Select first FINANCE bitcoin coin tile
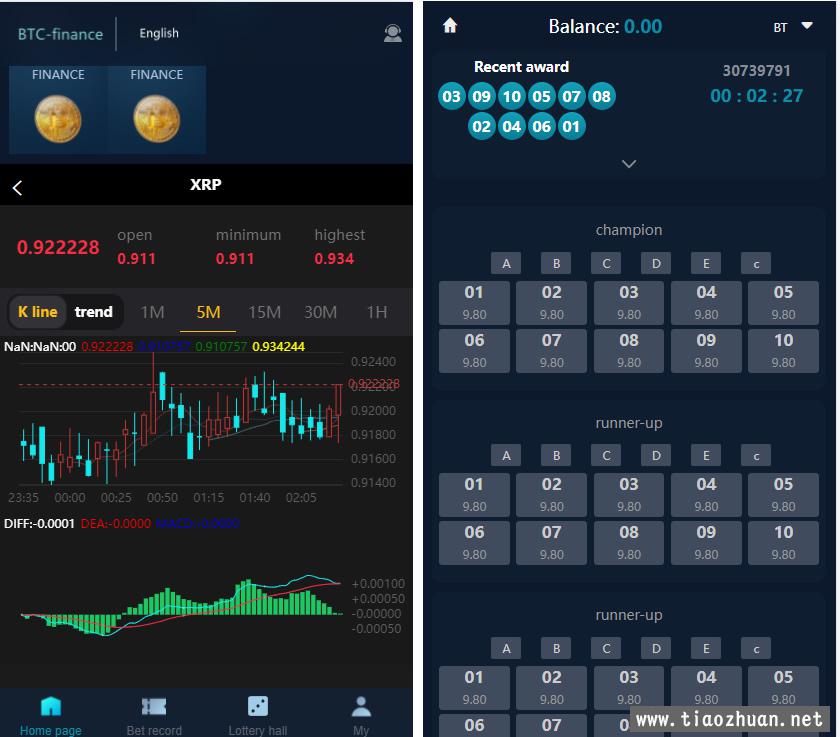Screen dimensions: 840x737 [x=58, y=110]
